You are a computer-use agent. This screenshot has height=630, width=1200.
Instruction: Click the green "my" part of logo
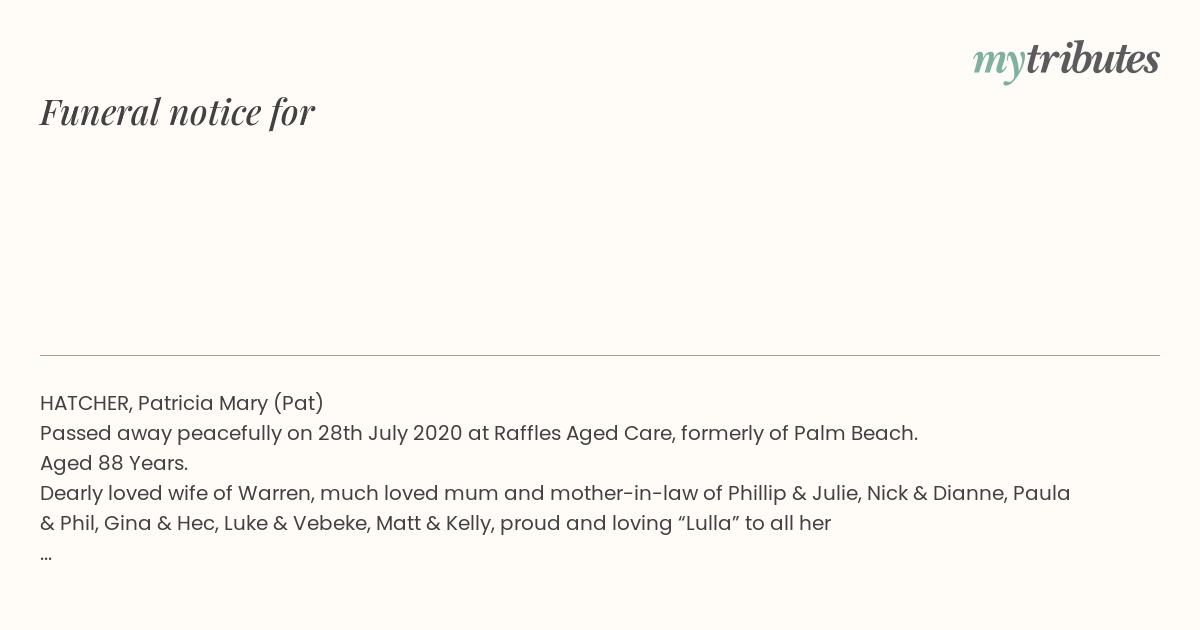998,64
